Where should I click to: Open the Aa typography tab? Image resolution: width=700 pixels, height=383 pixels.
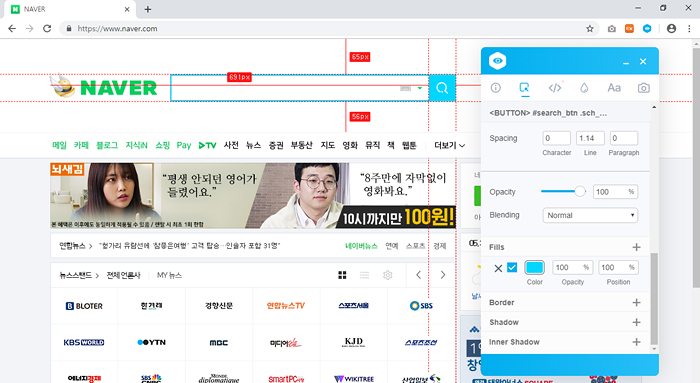pos(614,88)
